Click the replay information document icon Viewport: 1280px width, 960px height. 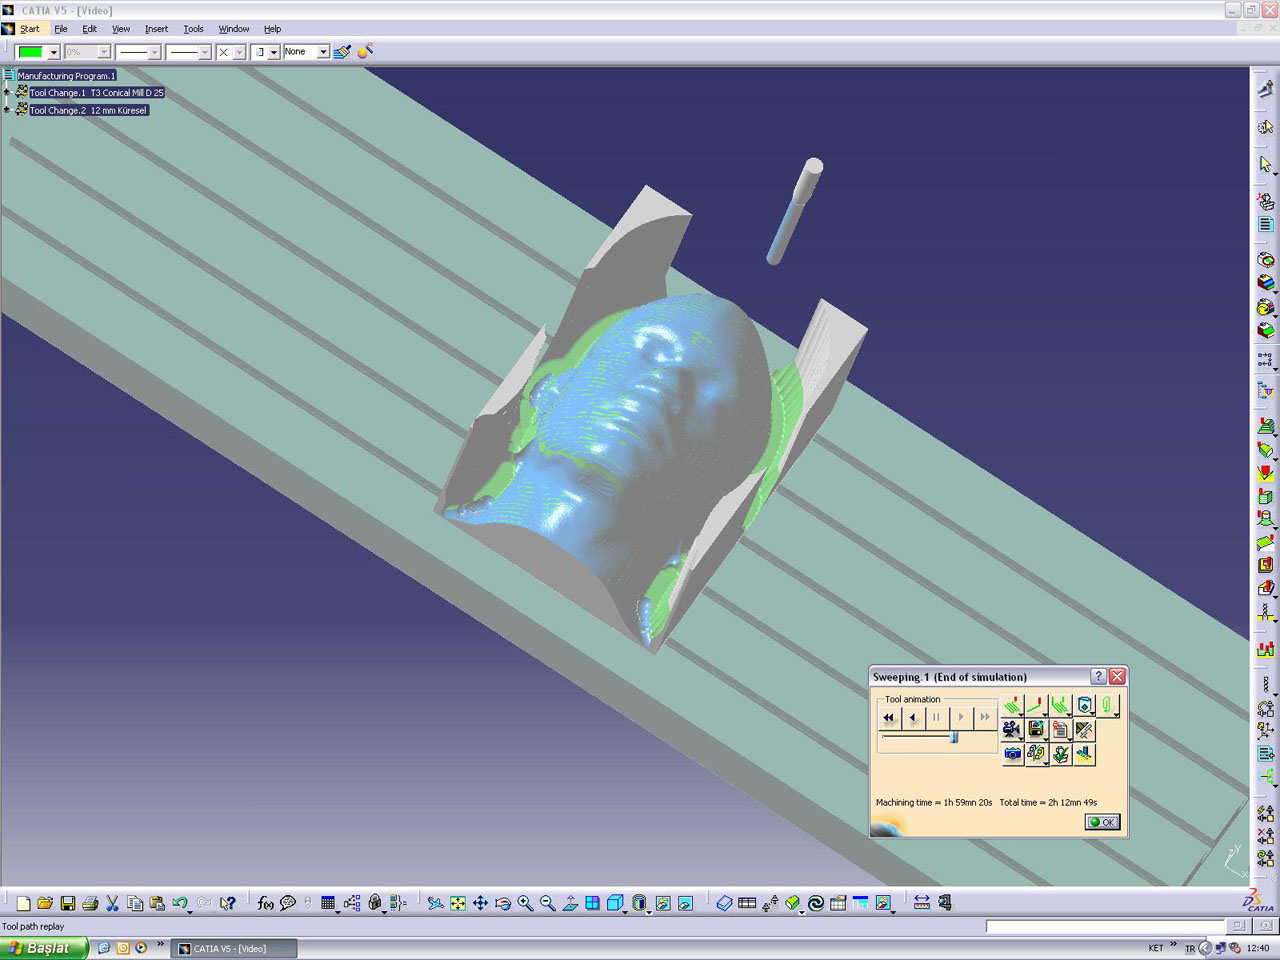tap(1061, 730)
